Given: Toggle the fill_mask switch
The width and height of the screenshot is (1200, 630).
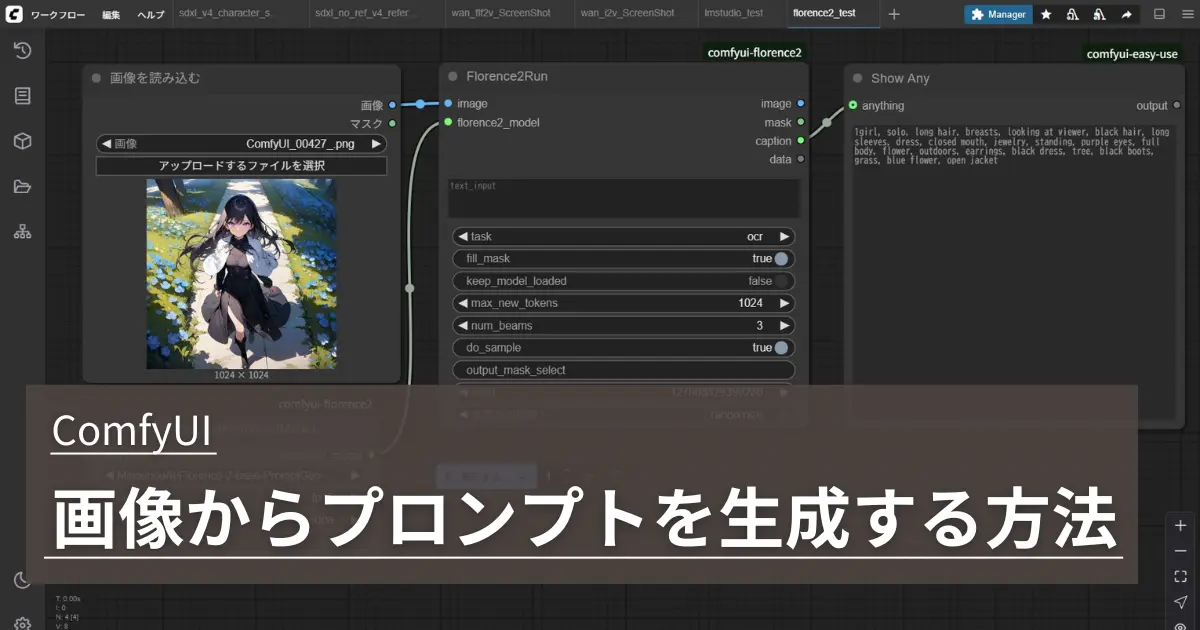Looking at the screenshot, I should [781, 259].
